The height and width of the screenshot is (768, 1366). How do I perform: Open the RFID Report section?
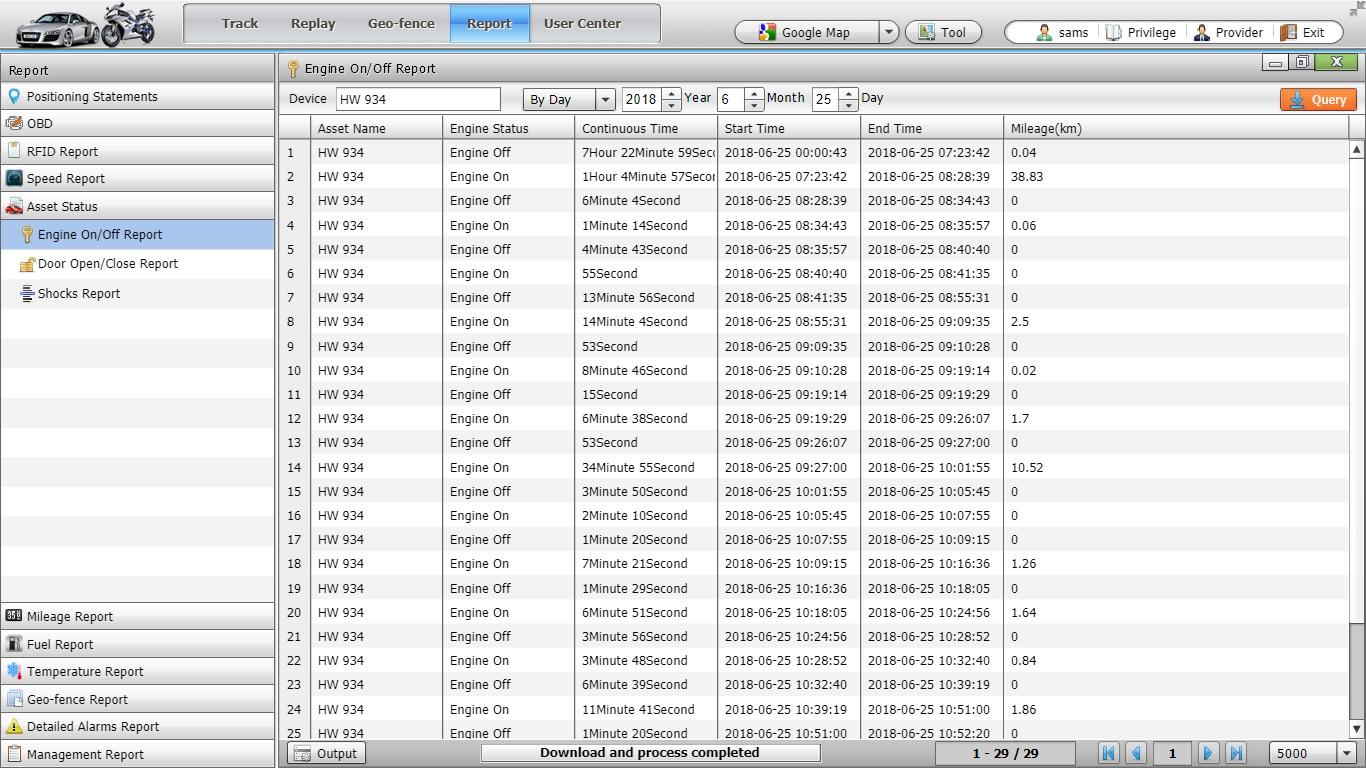(x=138, y=152)
